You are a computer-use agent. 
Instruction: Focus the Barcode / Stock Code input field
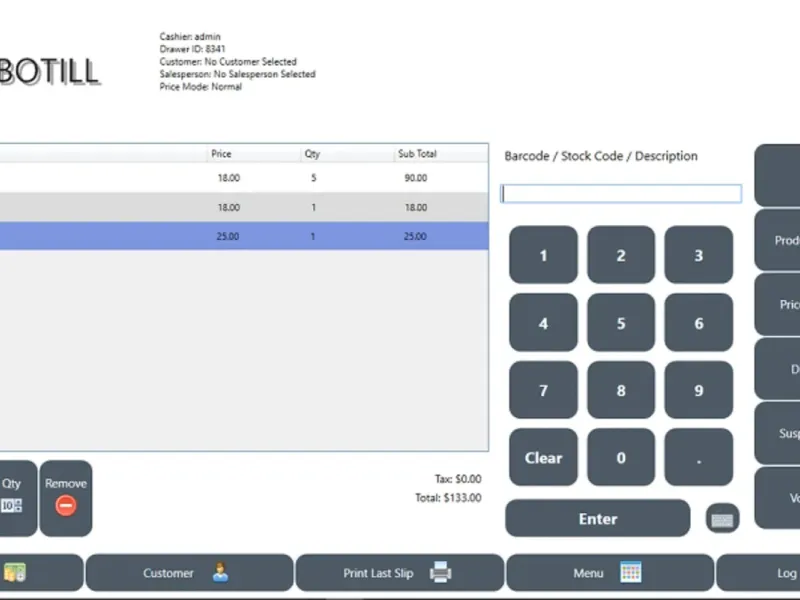tap(621, 194)
